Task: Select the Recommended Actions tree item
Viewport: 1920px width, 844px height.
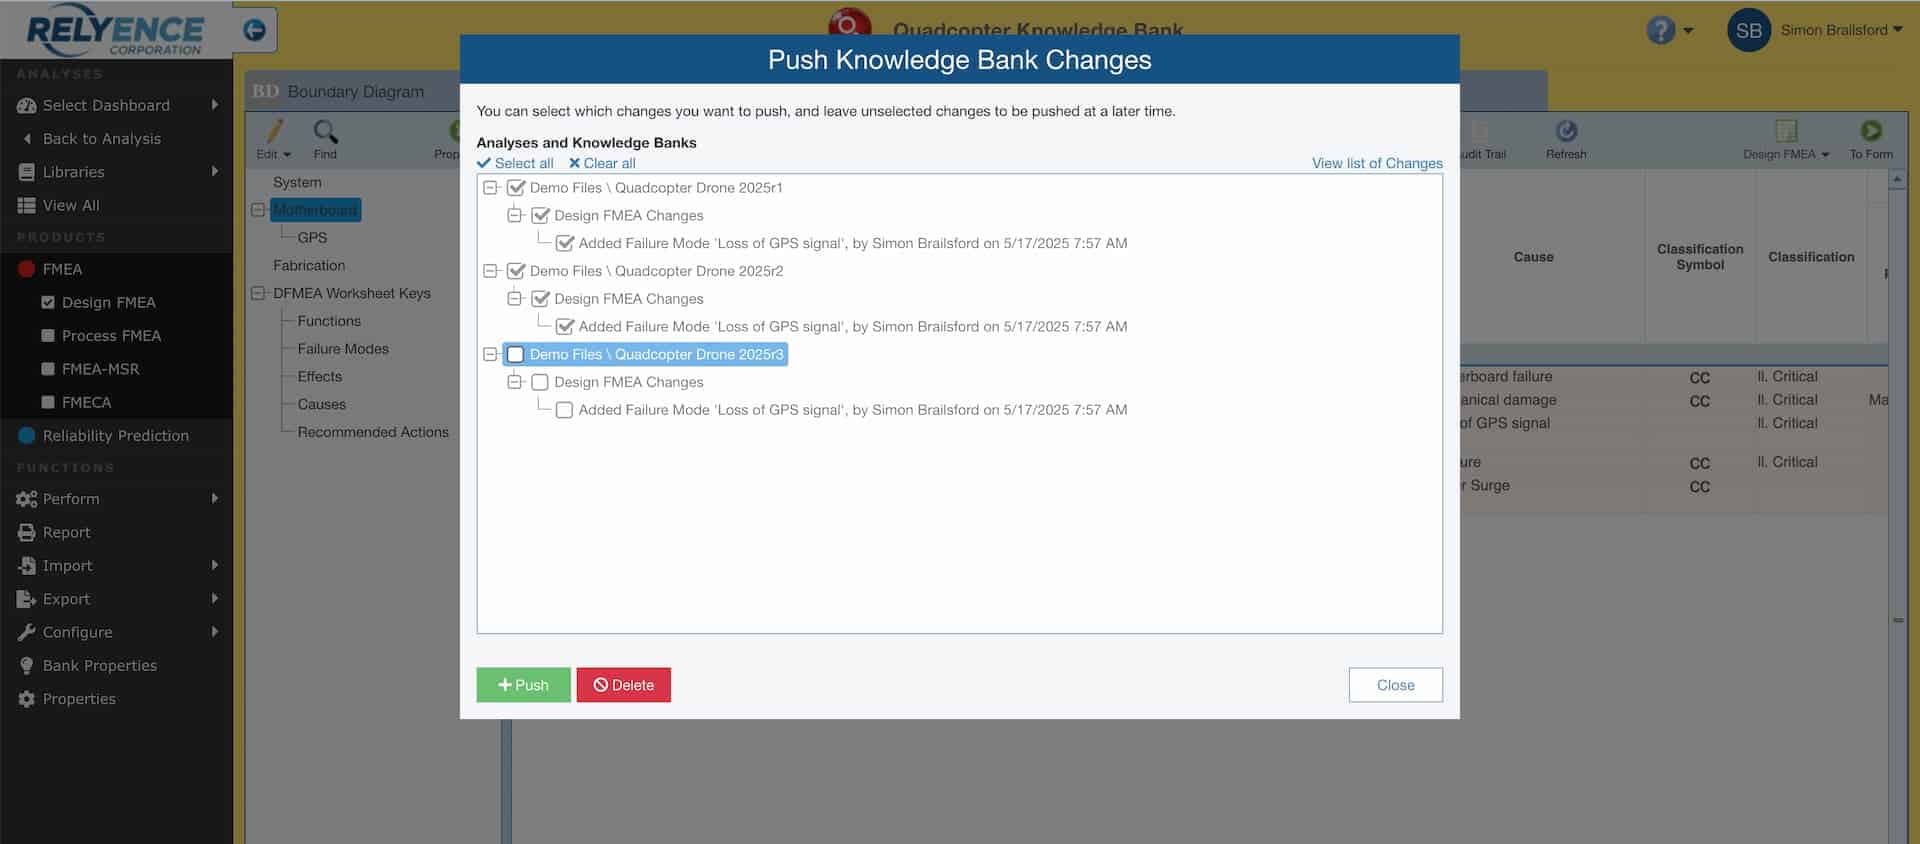Action: tap(373, 432)
